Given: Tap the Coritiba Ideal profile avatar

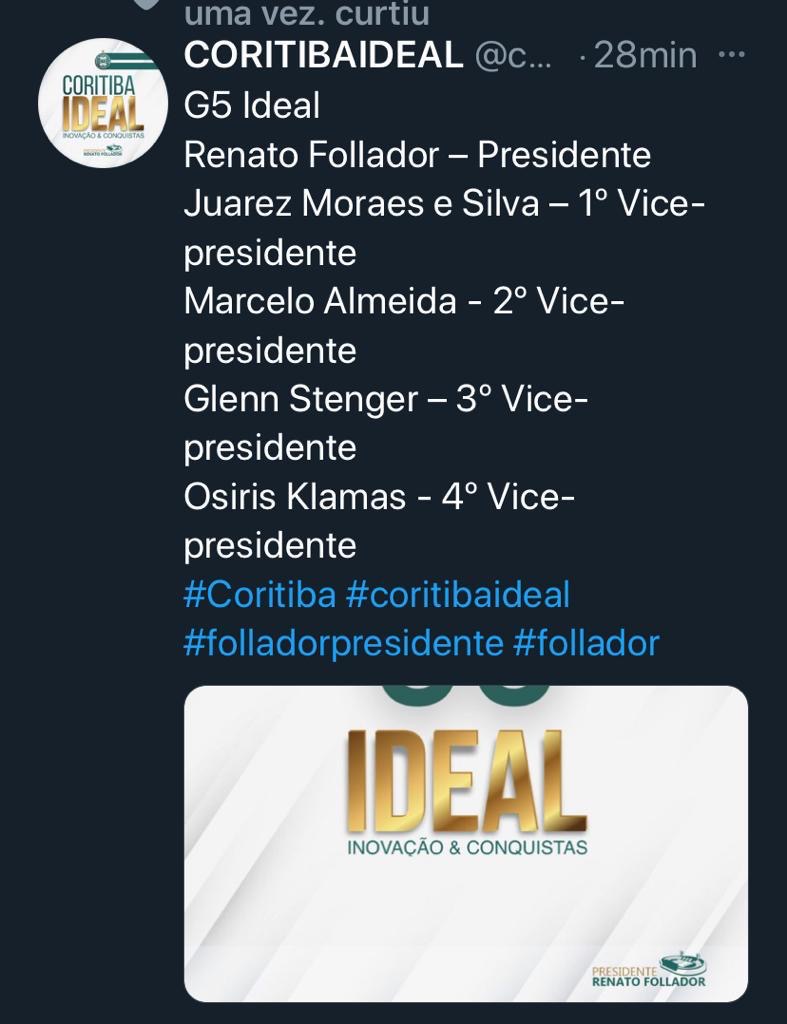Looking at the screenshot, I should coord(103,103).
